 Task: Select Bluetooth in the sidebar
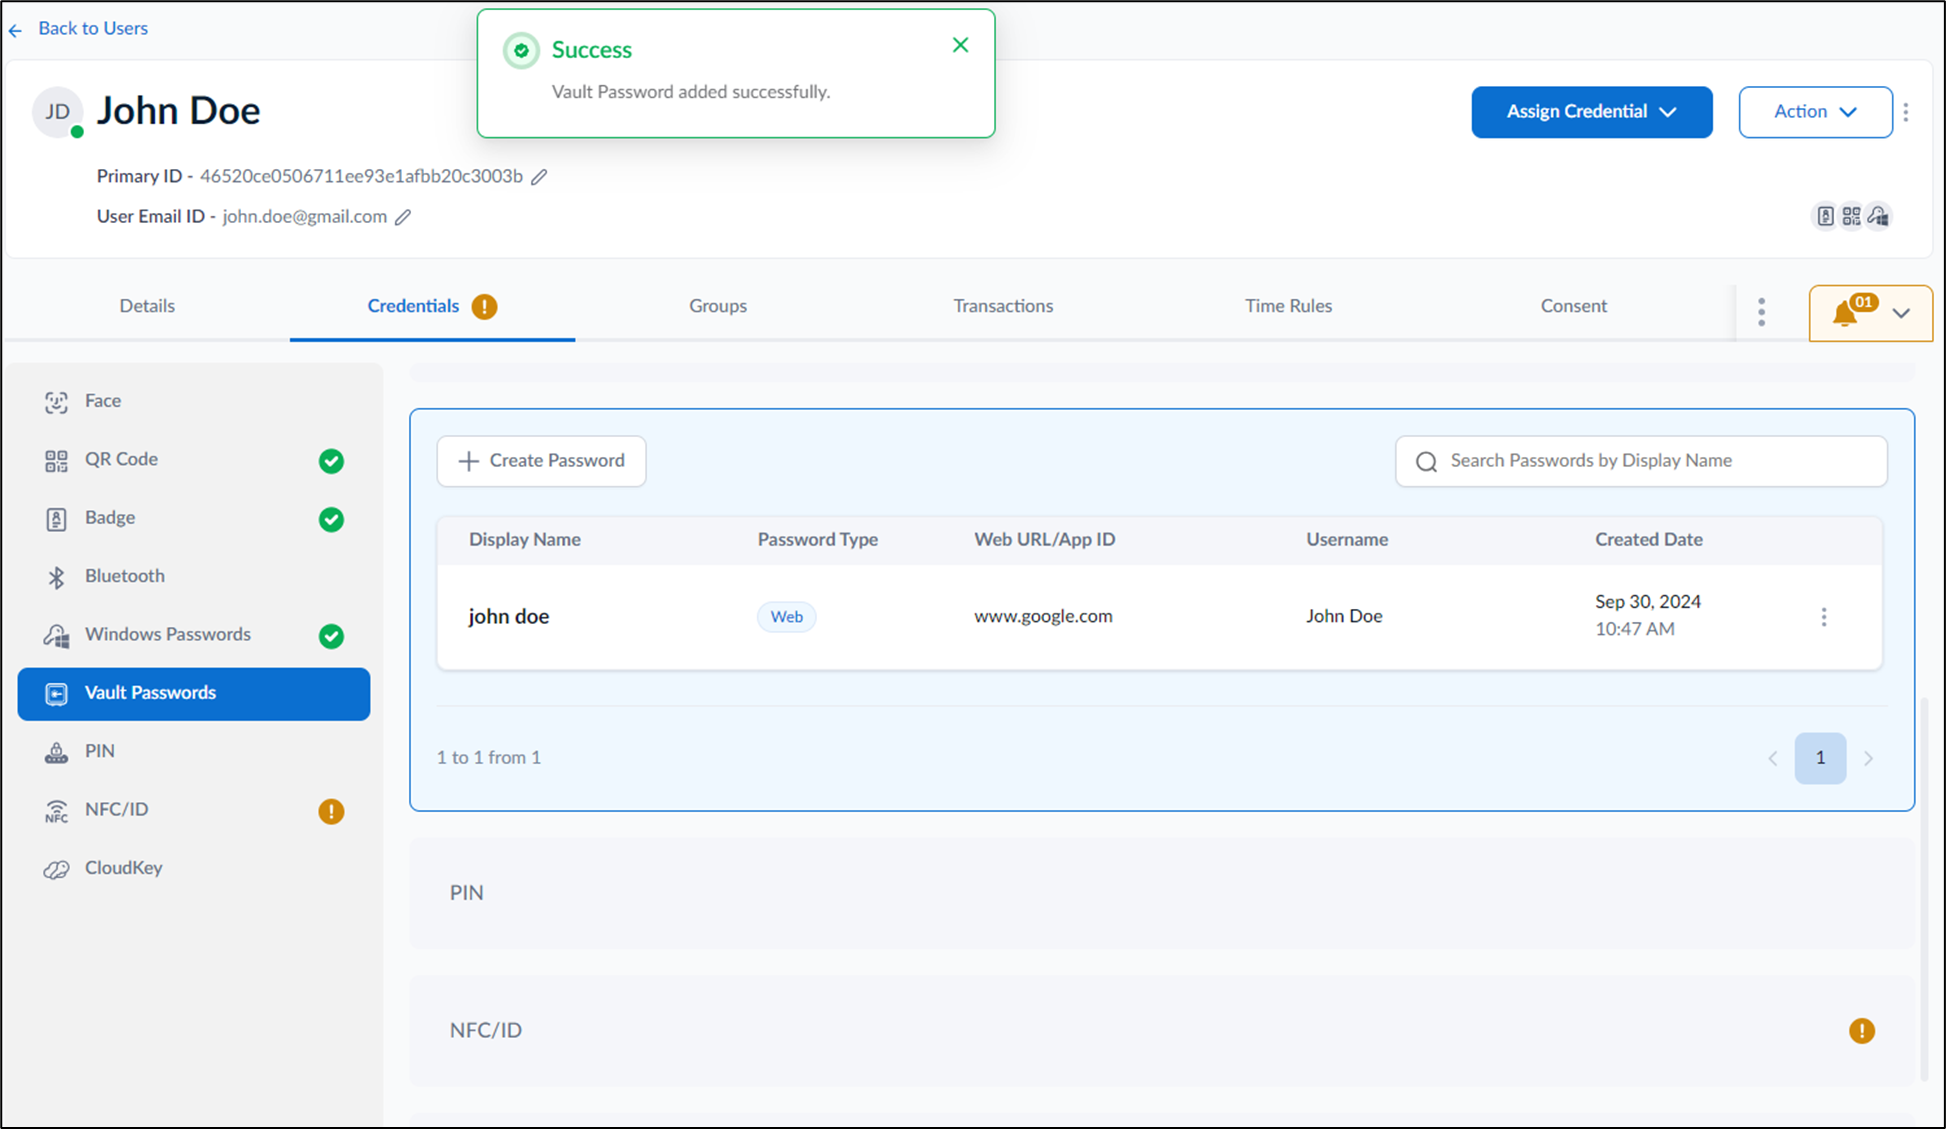[194, 576]
